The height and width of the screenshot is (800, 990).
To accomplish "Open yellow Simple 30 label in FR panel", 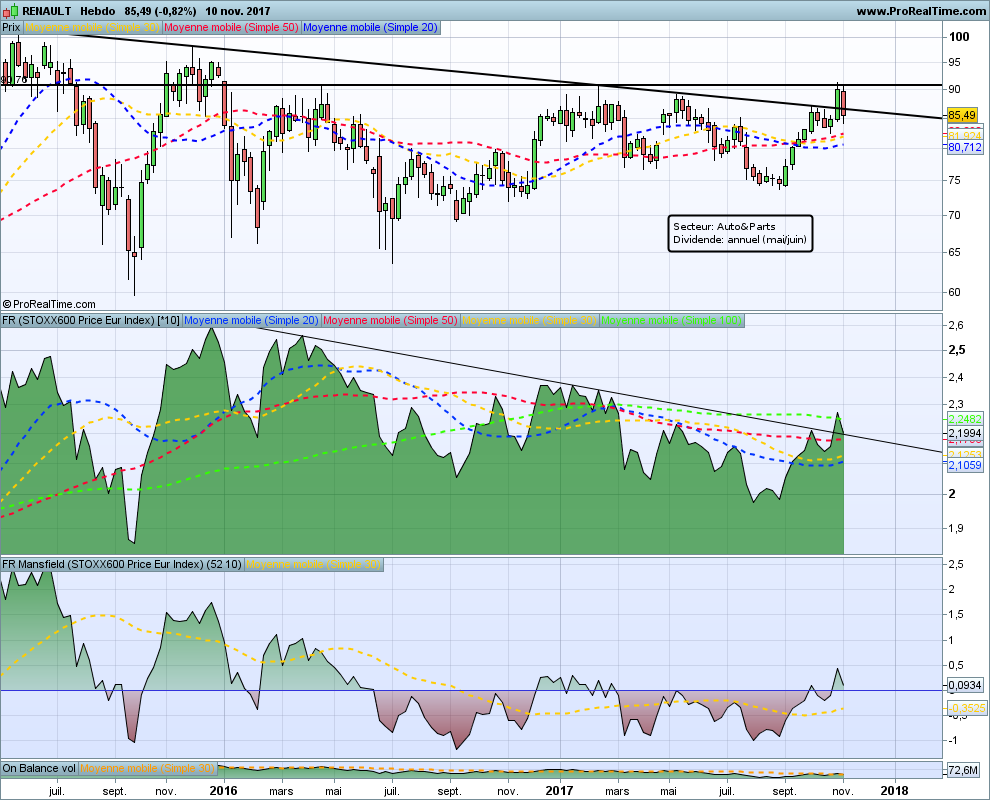I will (x=529, y=321).
